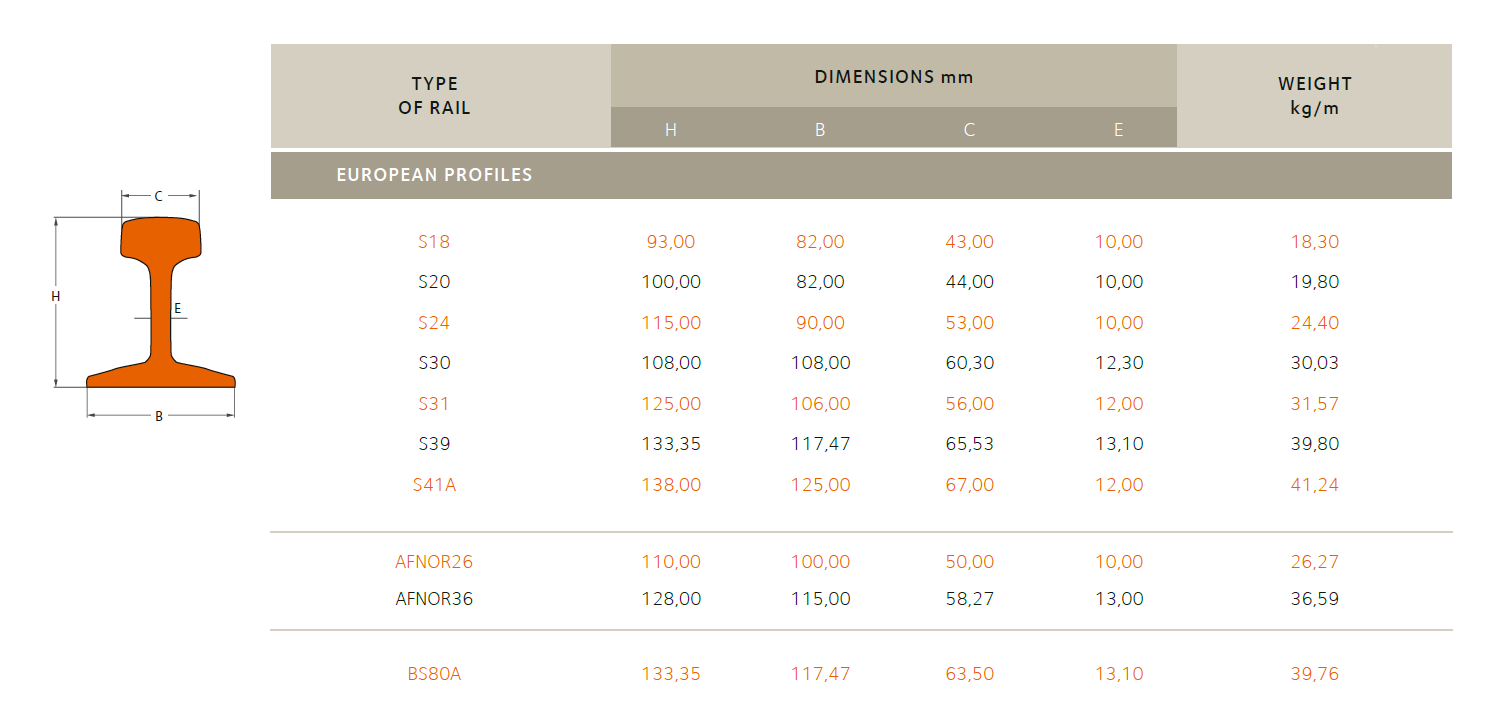The image size is (1500, 716).
Task: Click the S31 rail type
Action: tap(434, 404)
